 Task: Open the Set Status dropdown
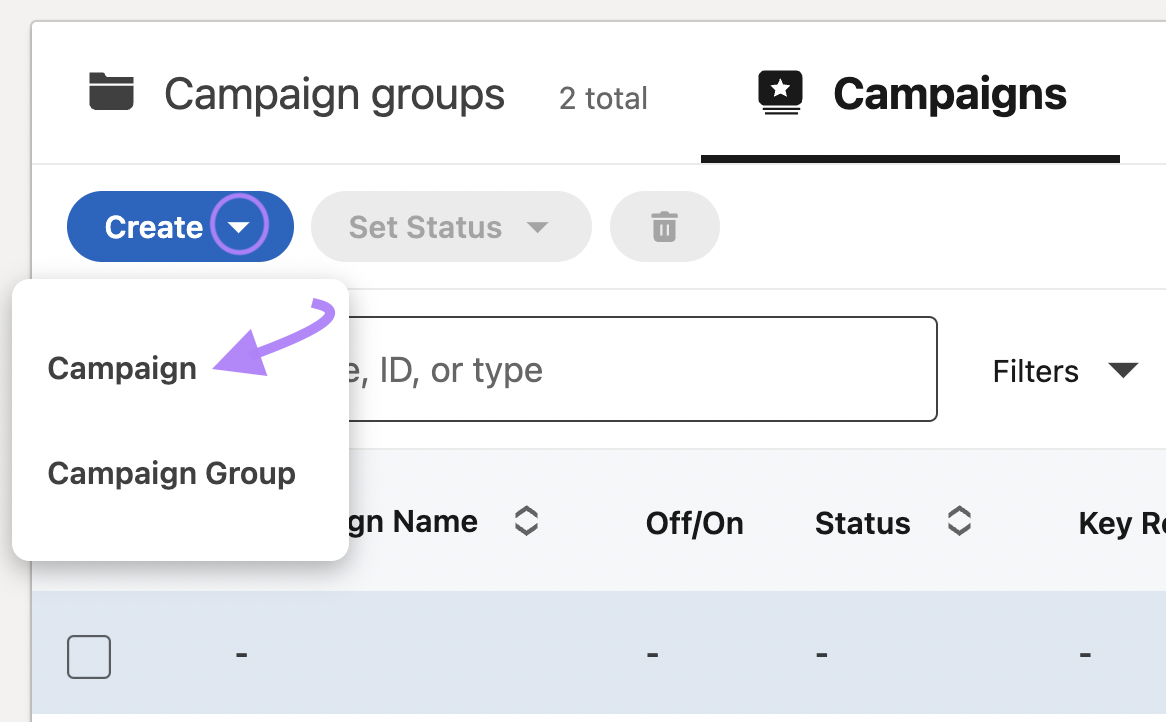(450, 226)
